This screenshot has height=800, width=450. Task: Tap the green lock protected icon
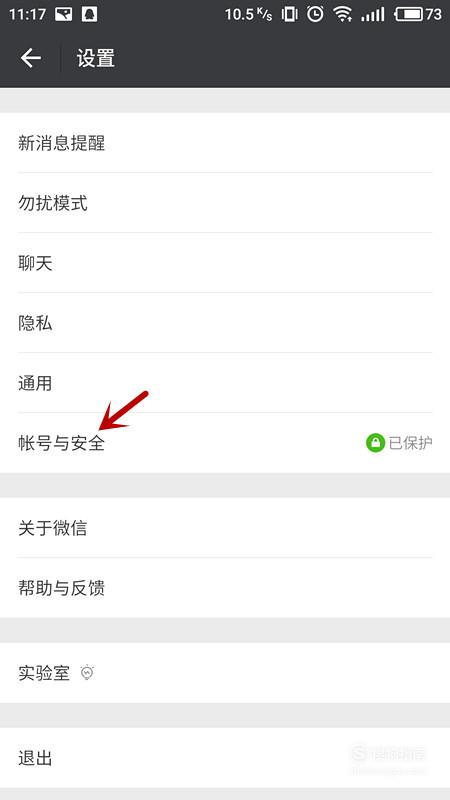[375, 443]
